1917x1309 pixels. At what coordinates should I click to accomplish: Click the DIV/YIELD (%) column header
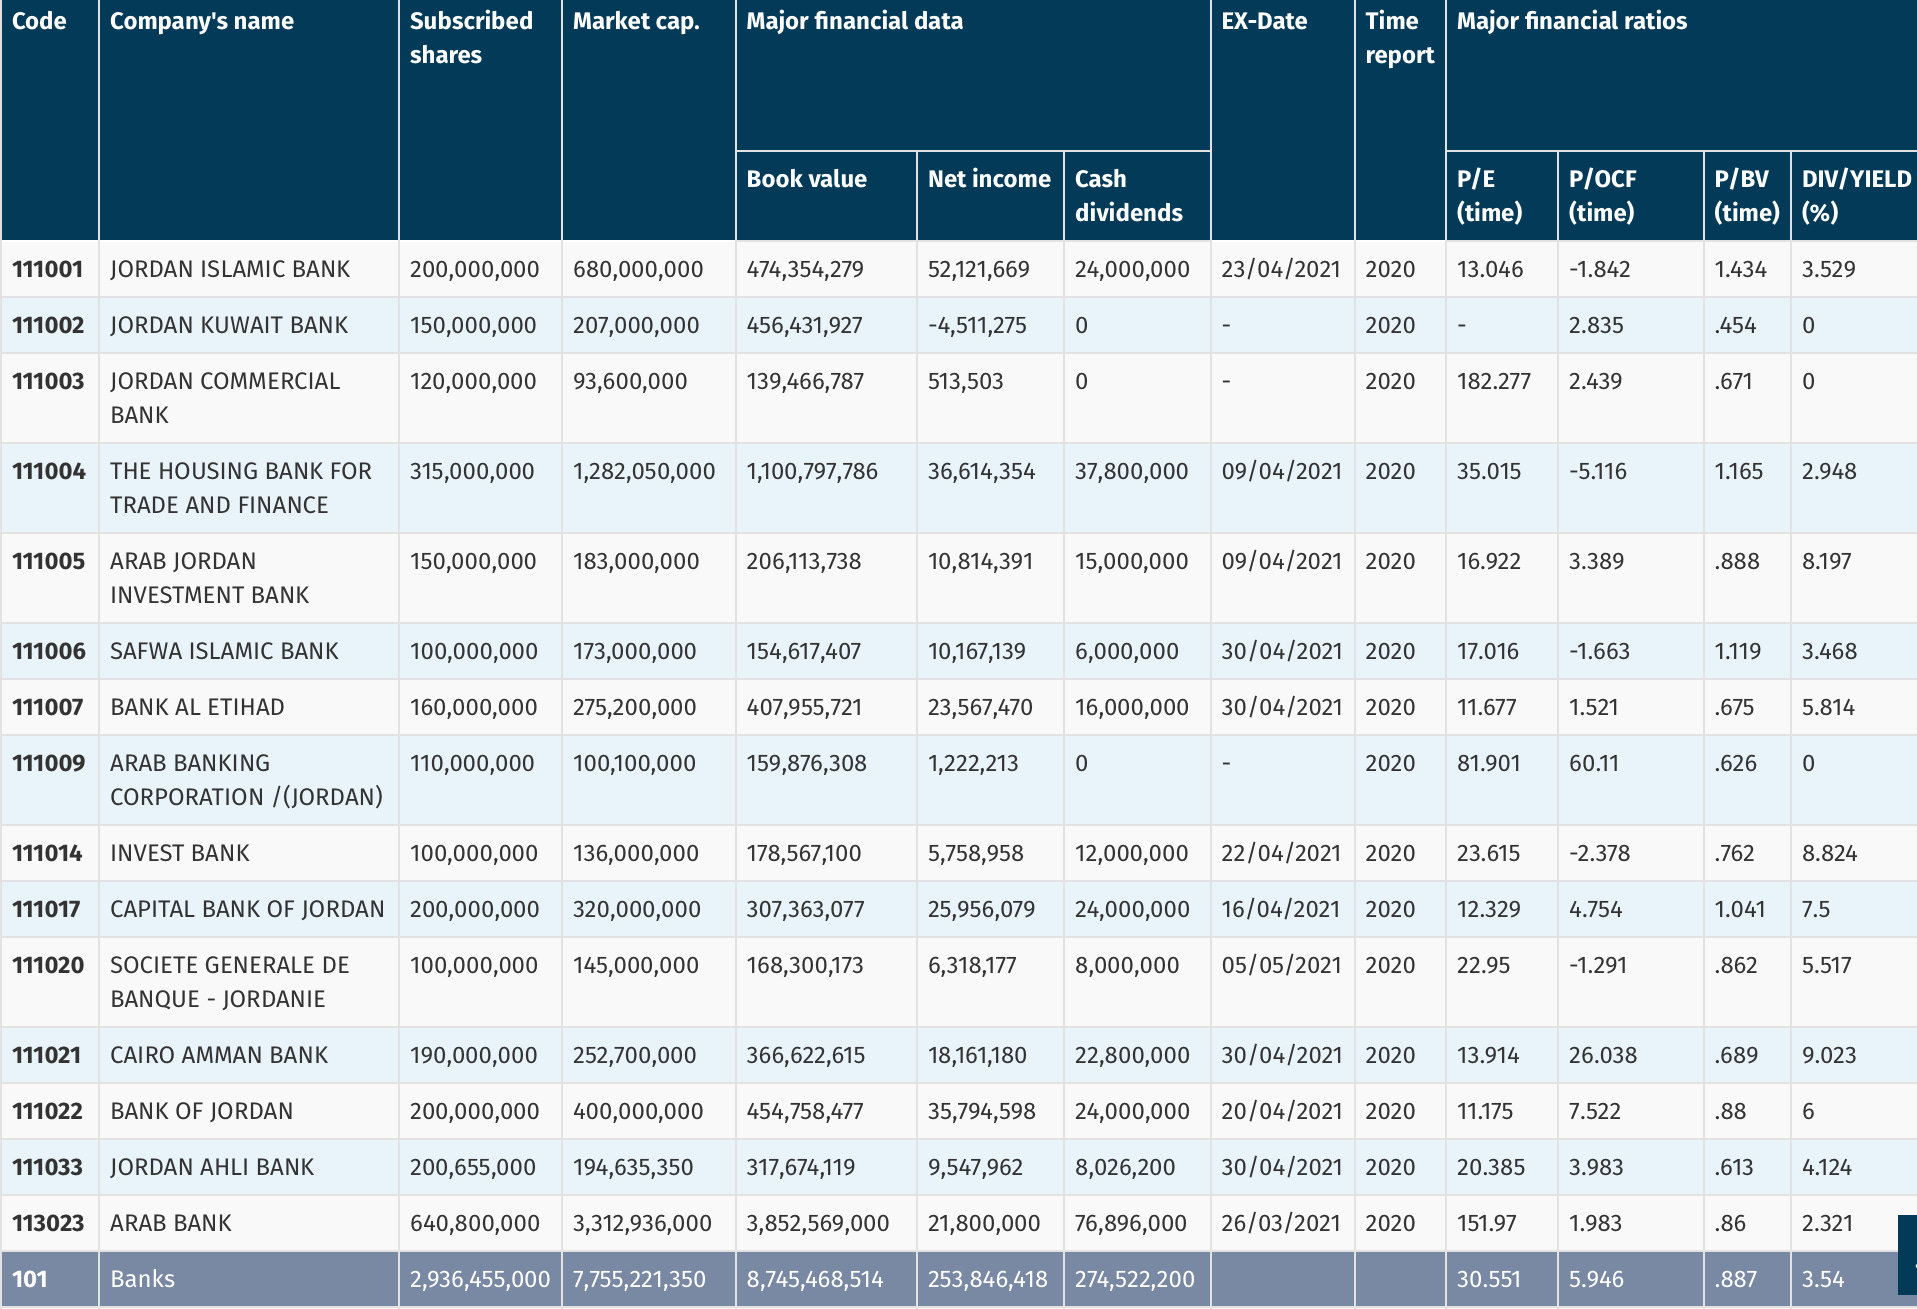(x=1856, y=196)
